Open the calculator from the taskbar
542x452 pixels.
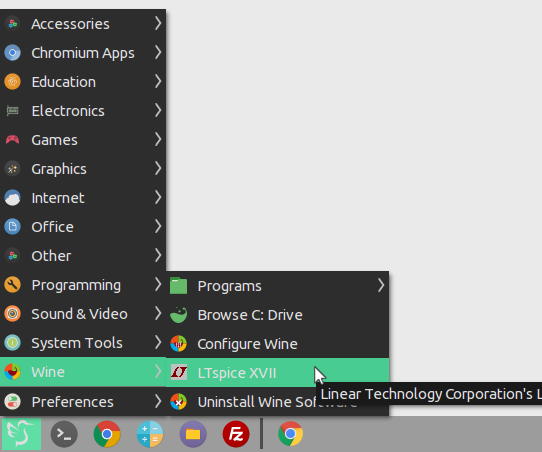point(150,434)
